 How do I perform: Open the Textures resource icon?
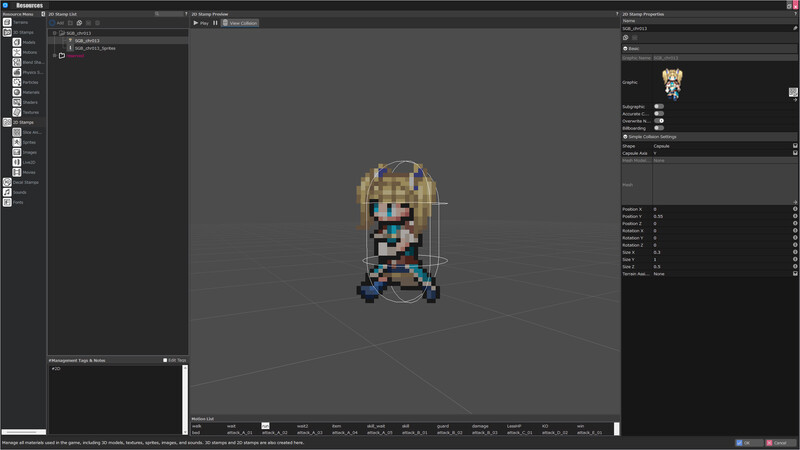[17, 112]
